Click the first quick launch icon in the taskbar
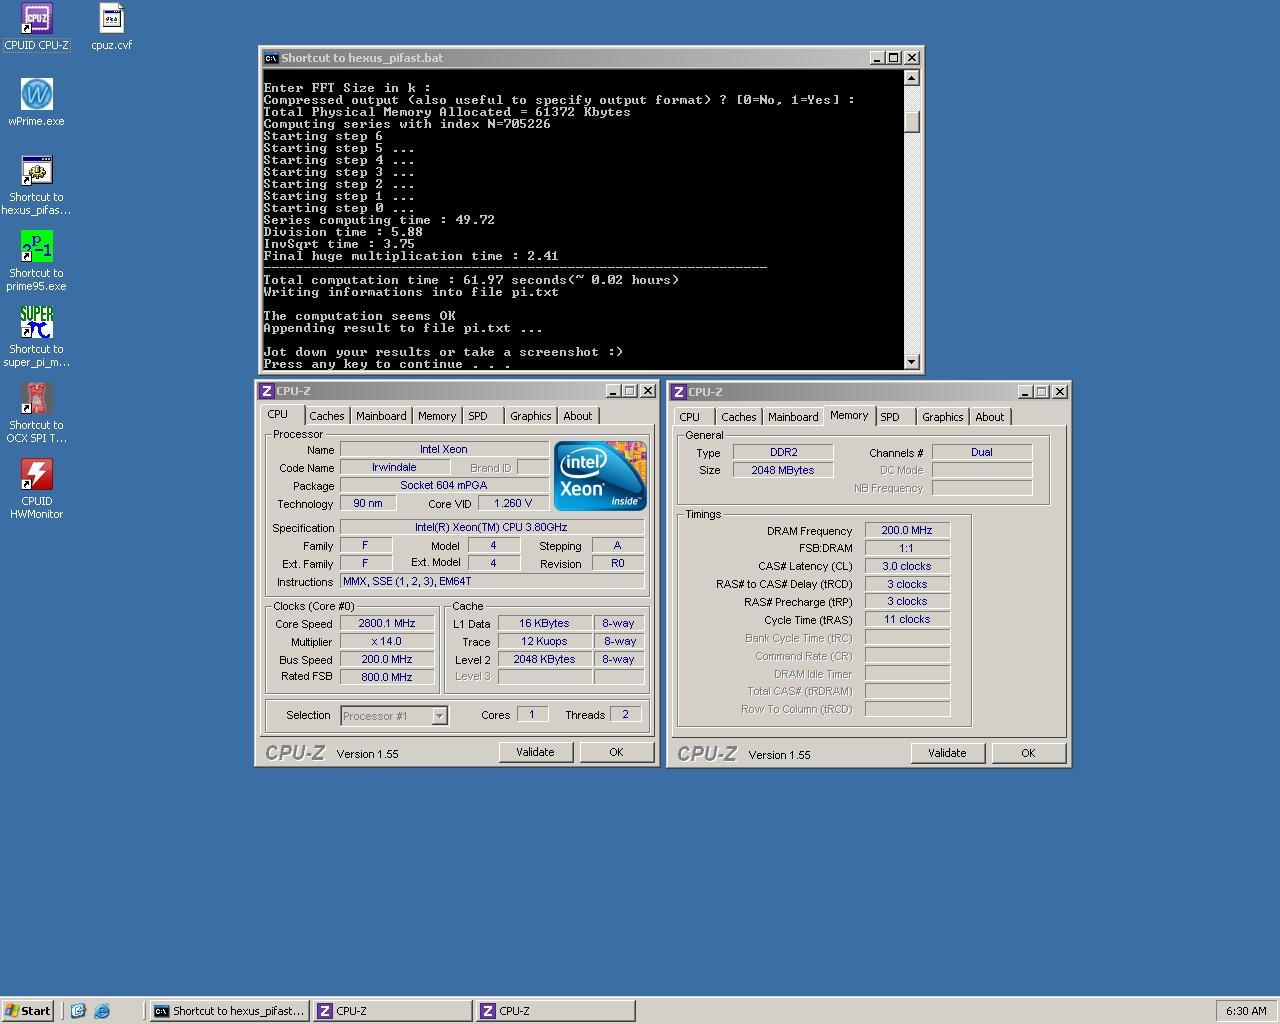Screen dimensions: 1280x1024 click(78, 1011)
